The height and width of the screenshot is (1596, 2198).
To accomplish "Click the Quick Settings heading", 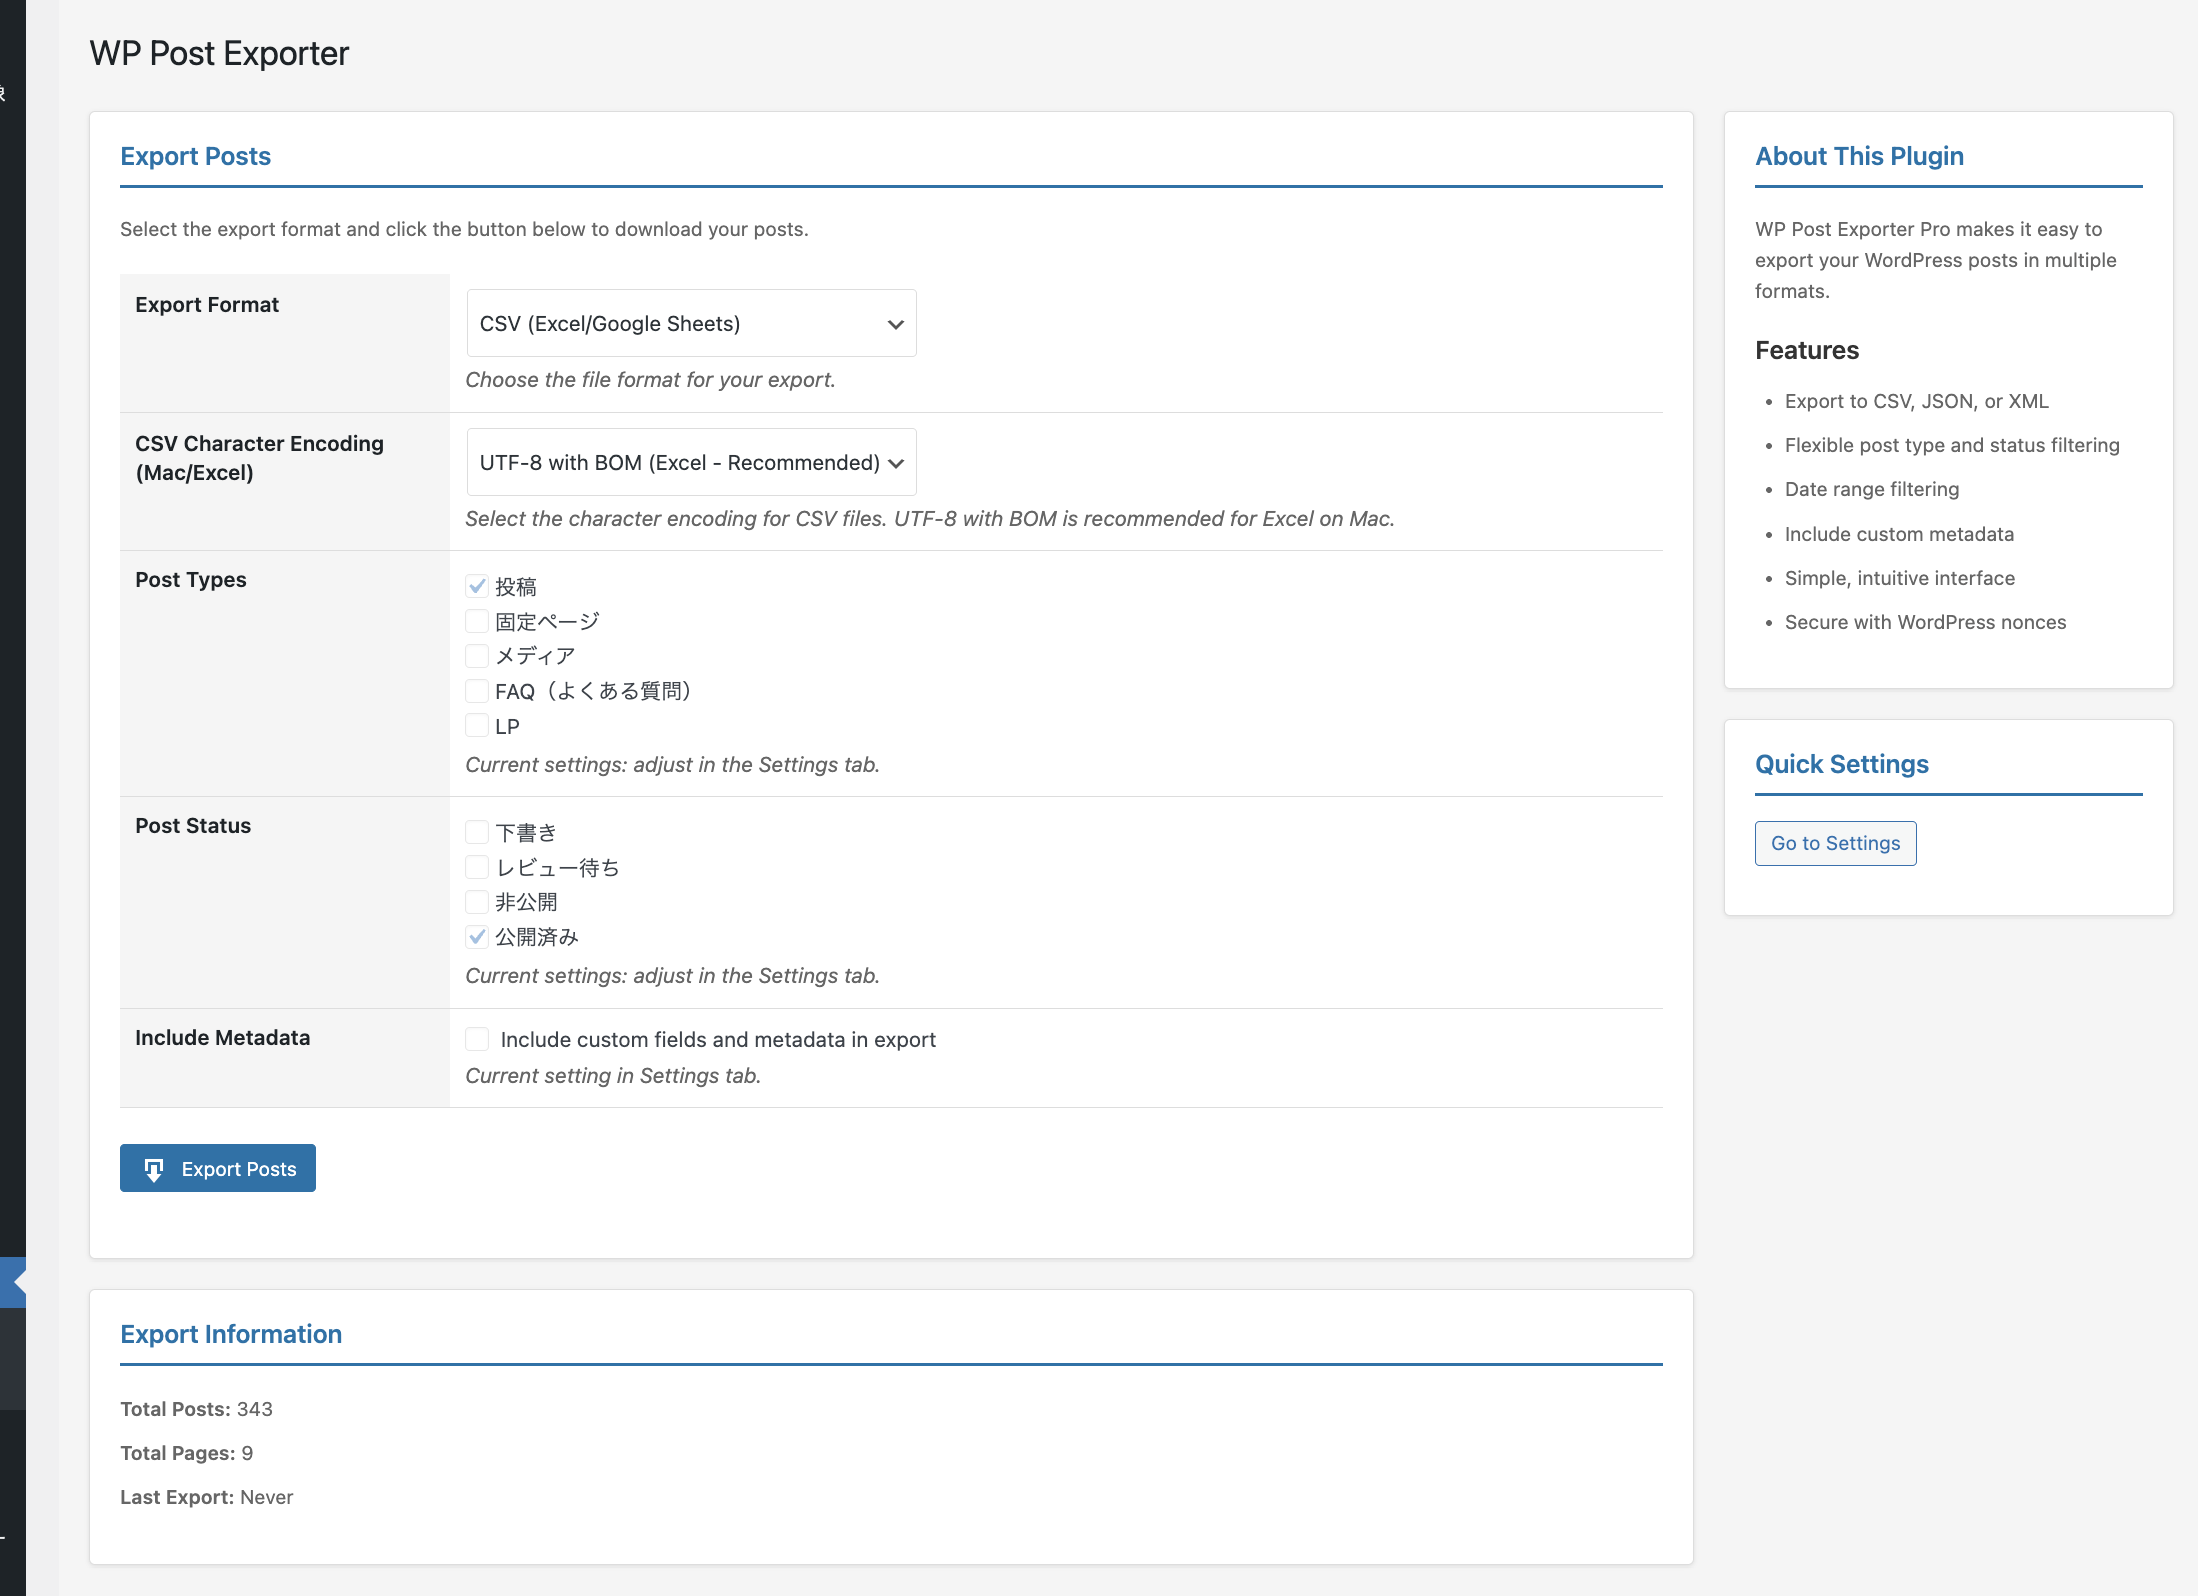I will pos(1841,764).
